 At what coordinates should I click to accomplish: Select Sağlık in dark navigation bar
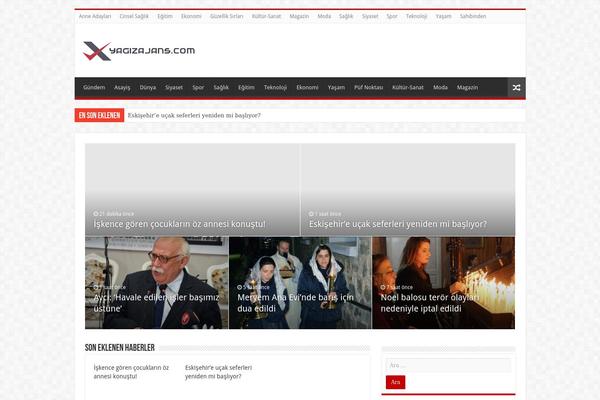coord(221,87)
